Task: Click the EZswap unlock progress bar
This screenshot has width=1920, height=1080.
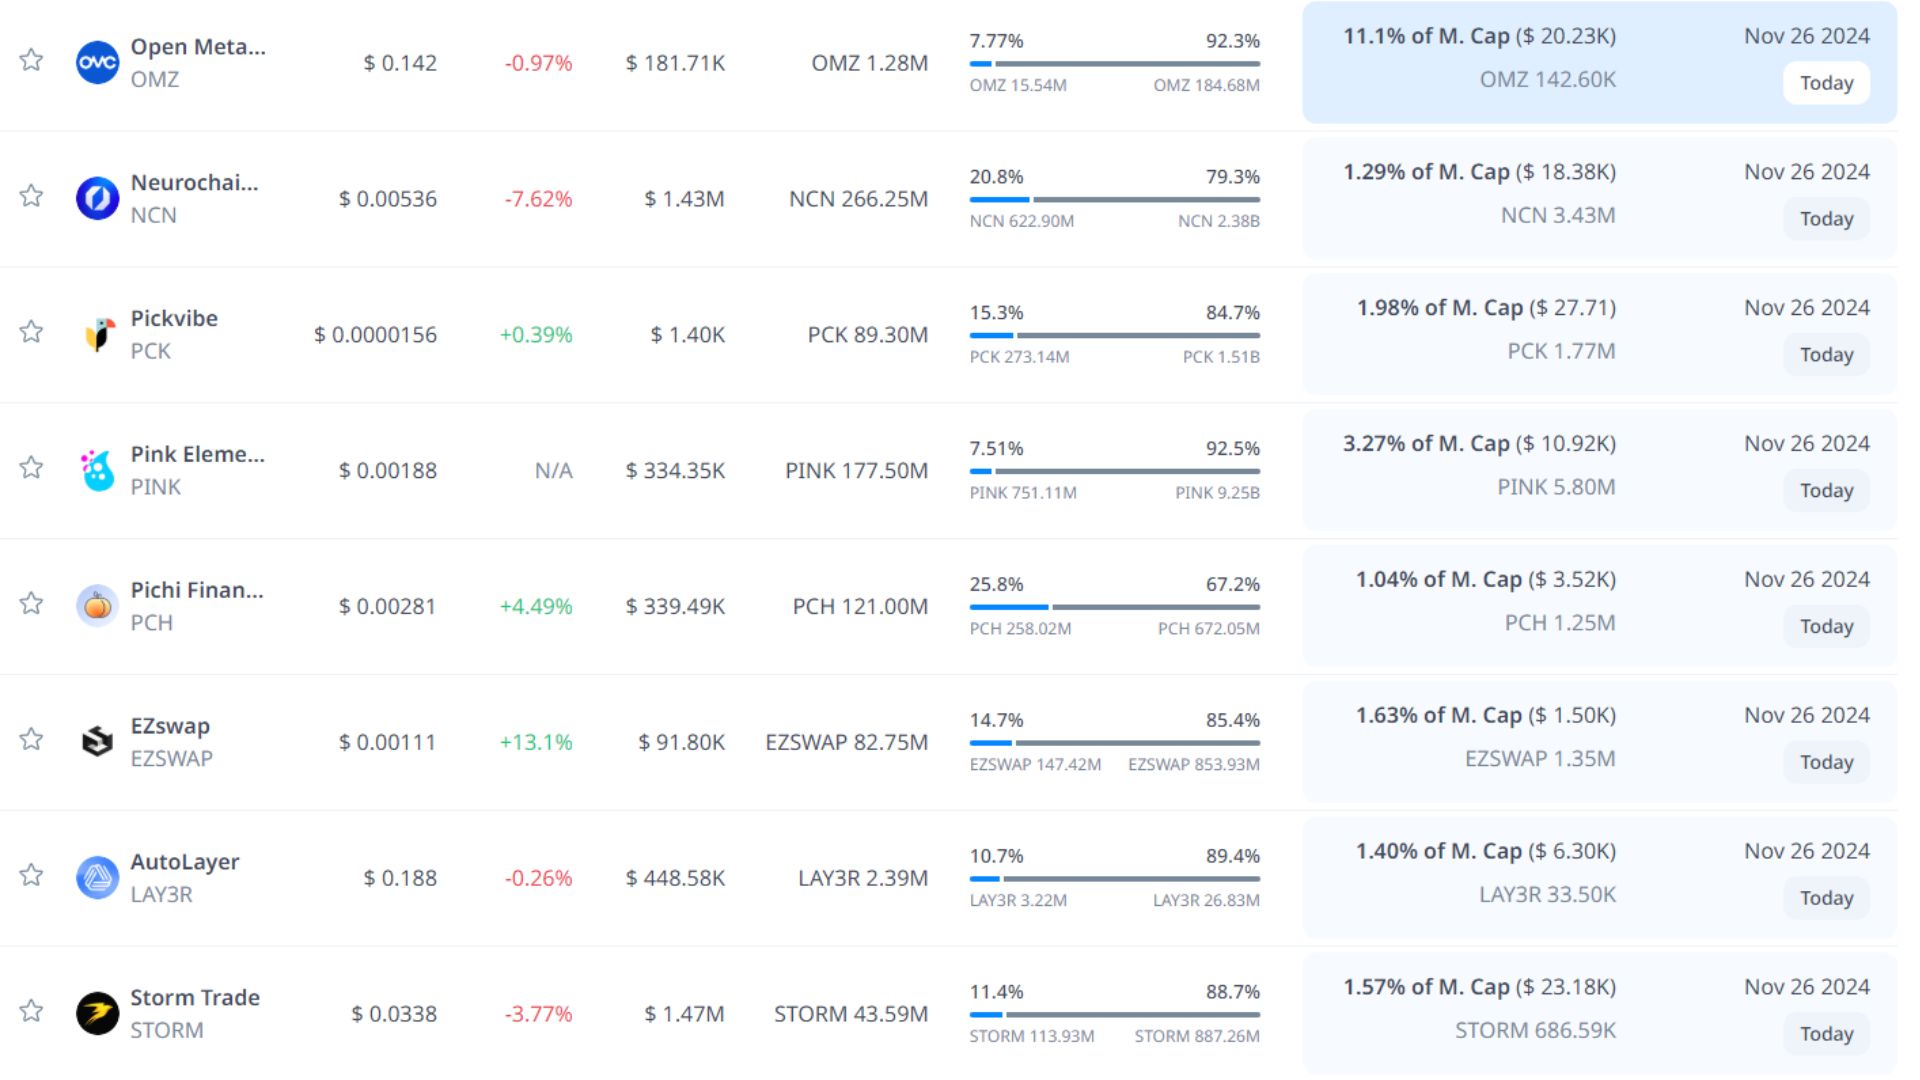Action: tap(1114, 743)
